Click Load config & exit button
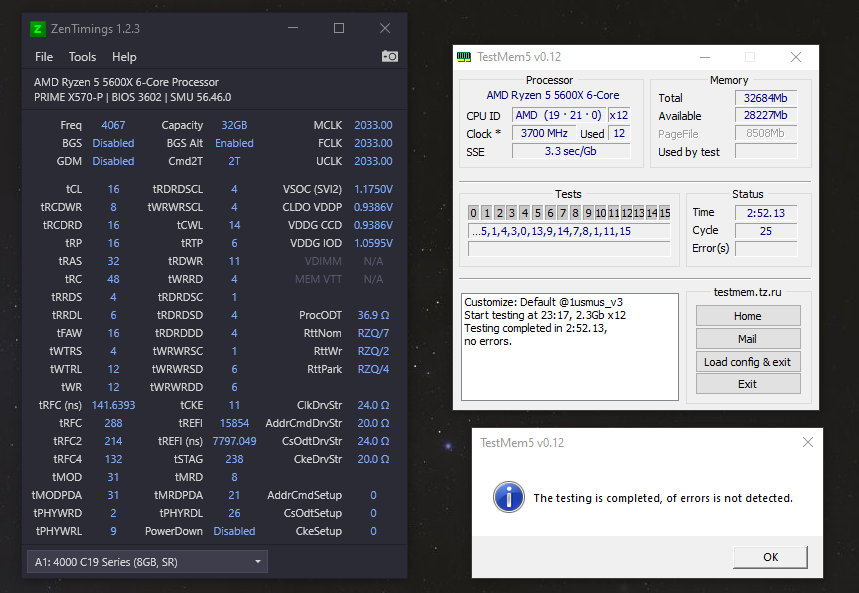Viewport: 859px width, 593px height. (748, 362)
